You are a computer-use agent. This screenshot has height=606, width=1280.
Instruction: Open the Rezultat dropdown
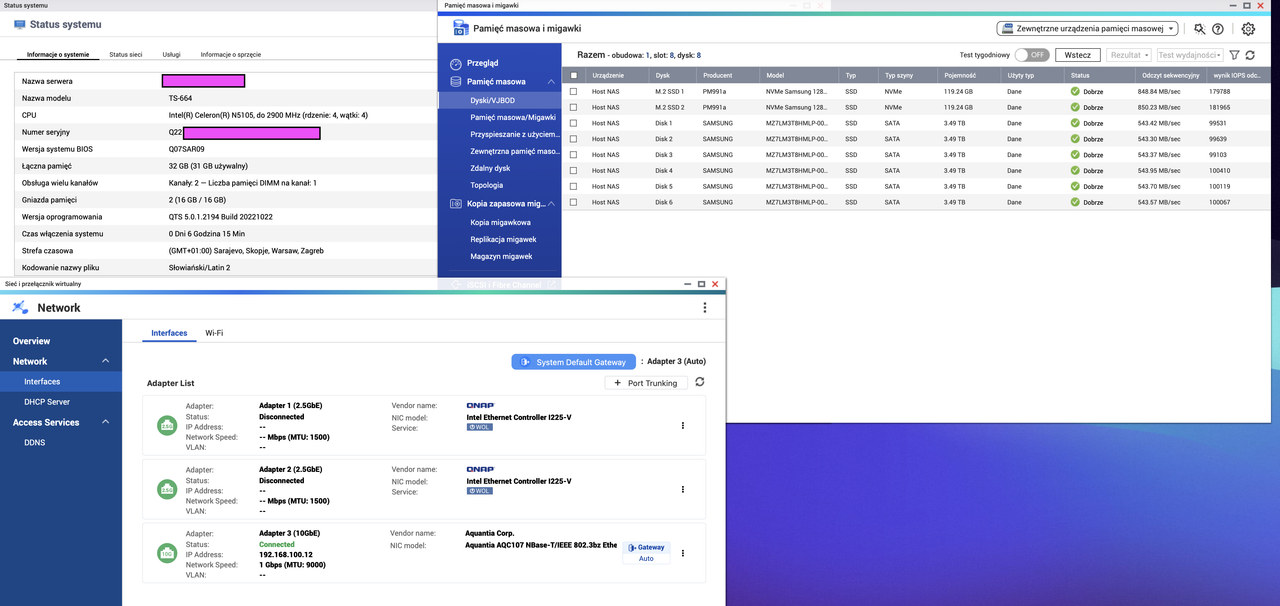1129,55
